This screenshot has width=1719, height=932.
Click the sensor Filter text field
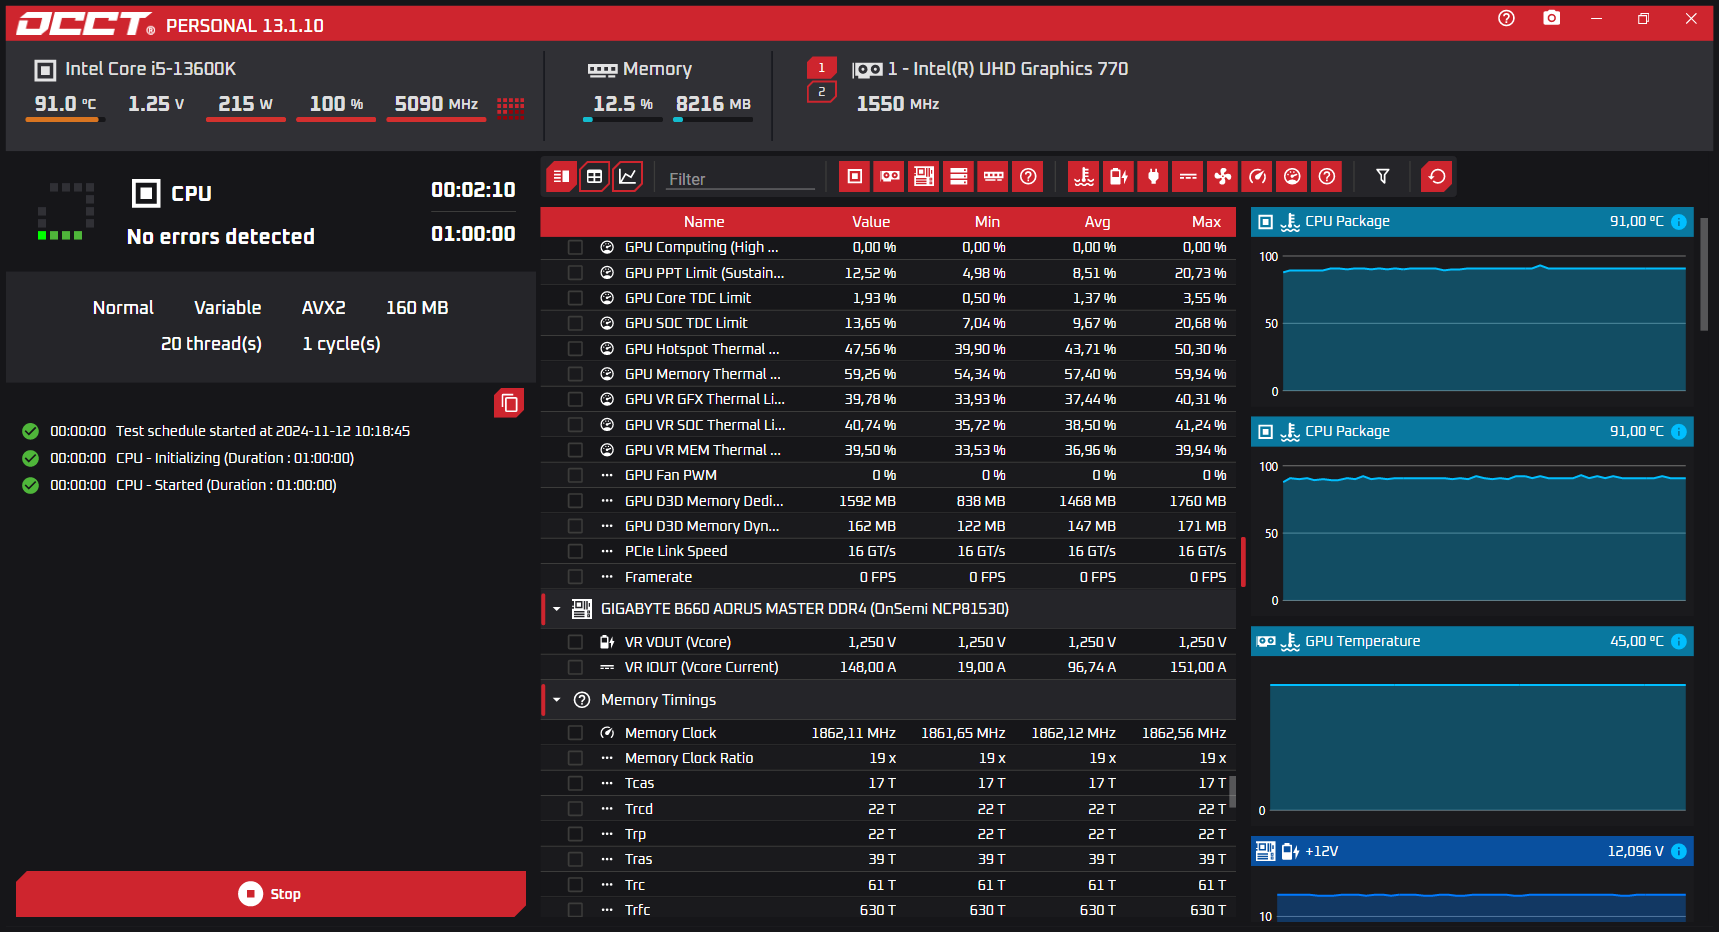(741, 179)
